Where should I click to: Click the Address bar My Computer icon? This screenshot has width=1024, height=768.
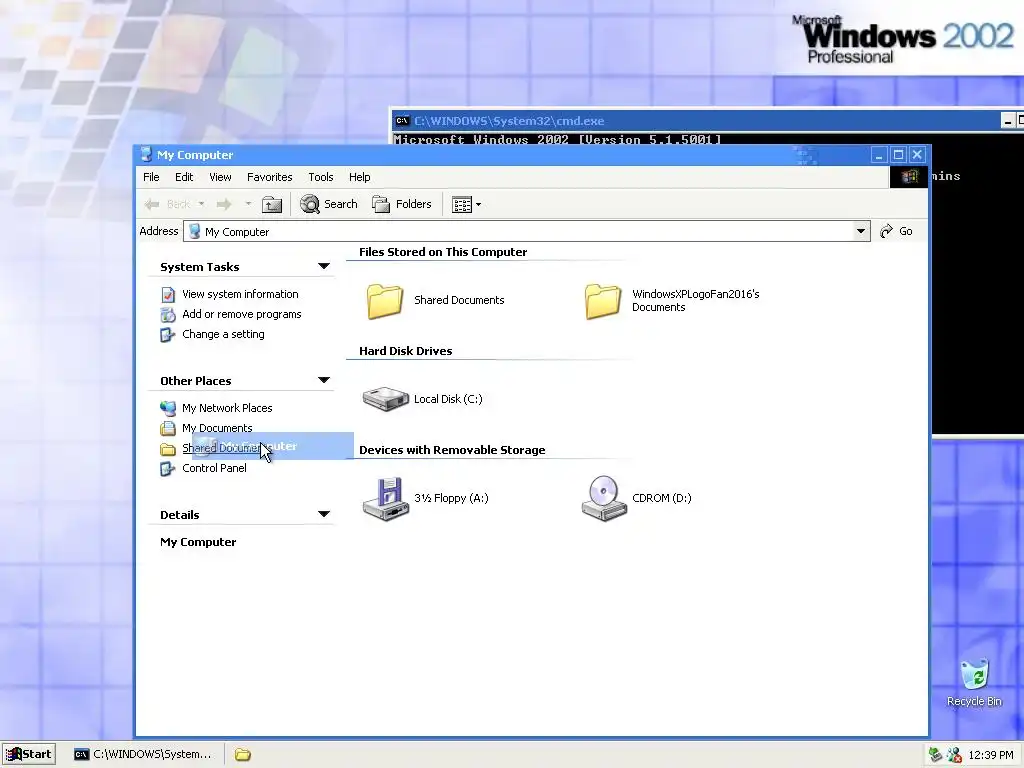tap(194, 231)
